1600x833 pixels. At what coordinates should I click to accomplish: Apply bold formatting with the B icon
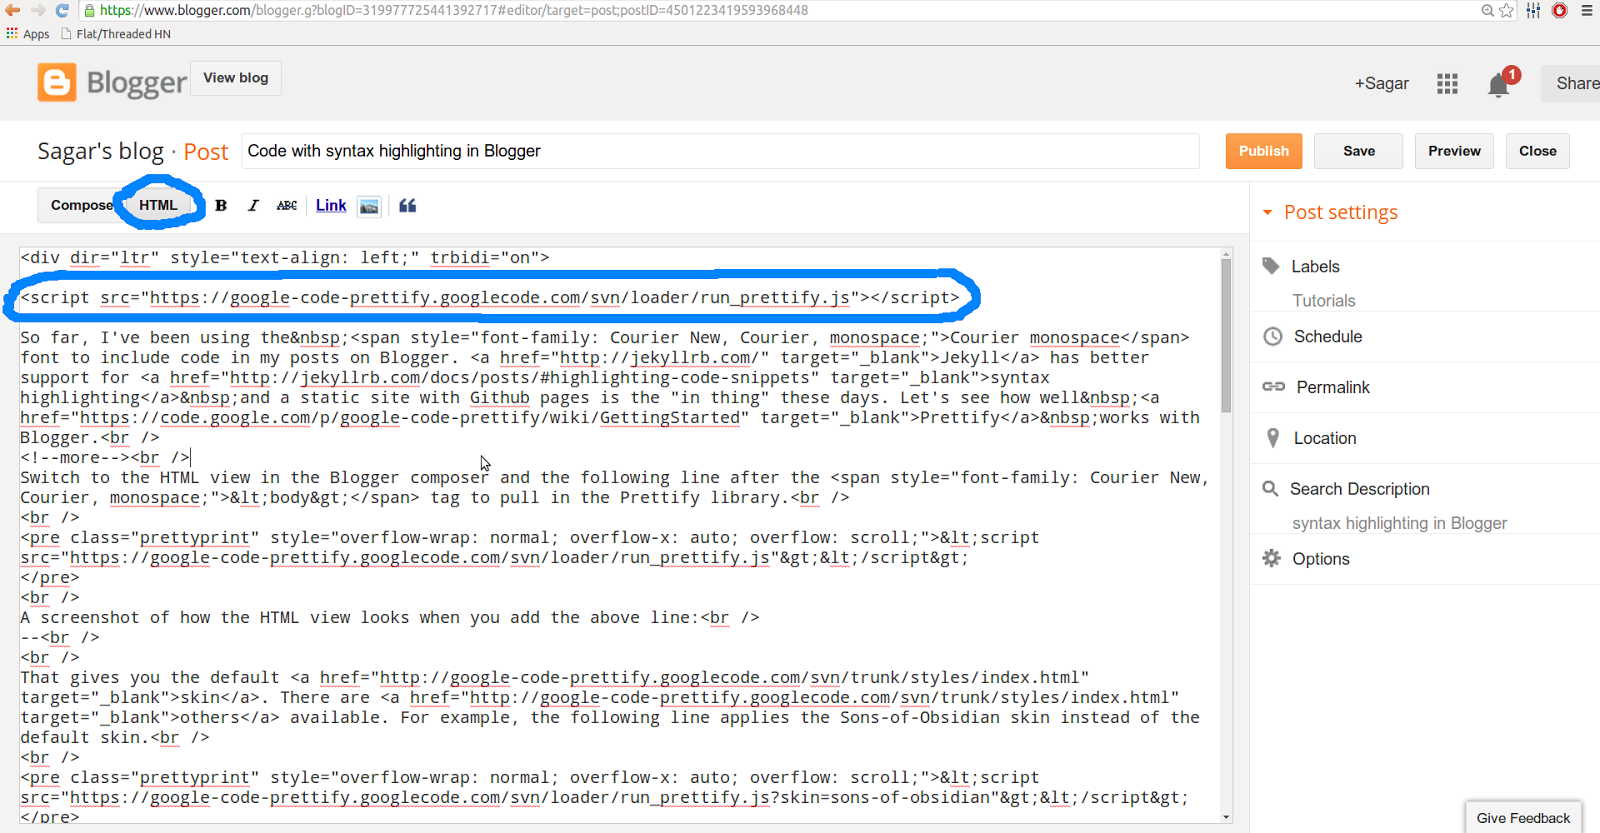pos(221,205)
